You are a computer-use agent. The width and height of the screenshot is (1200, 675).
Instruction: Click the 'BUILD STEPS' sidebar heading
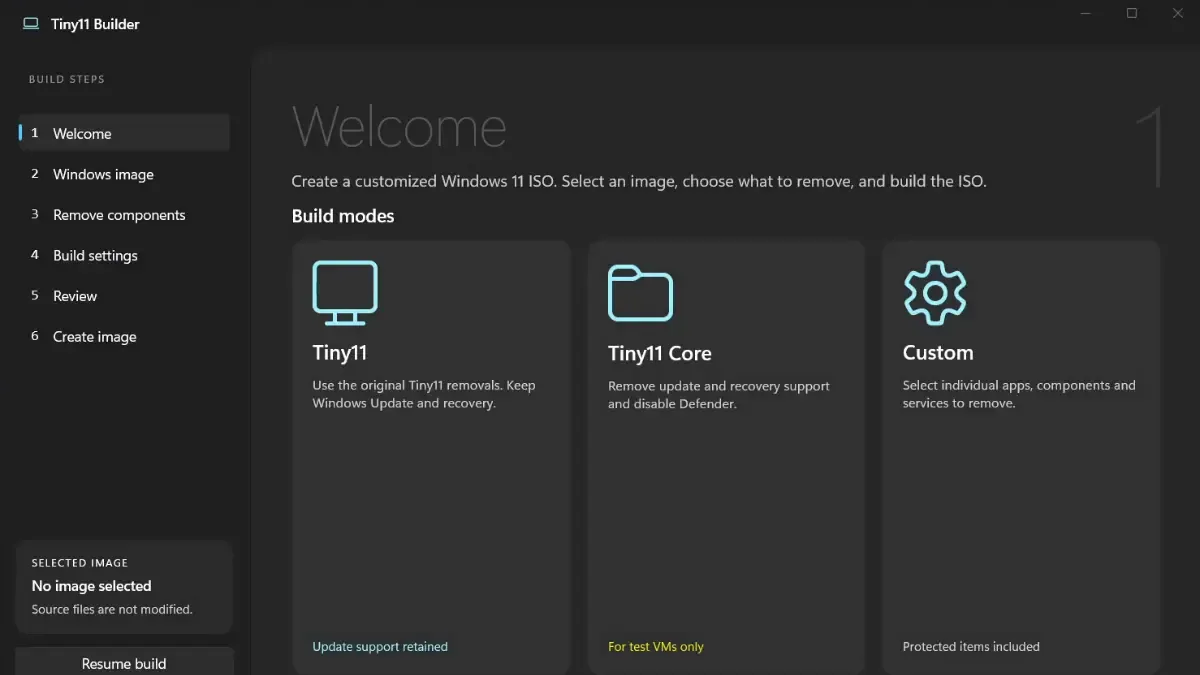67,79
